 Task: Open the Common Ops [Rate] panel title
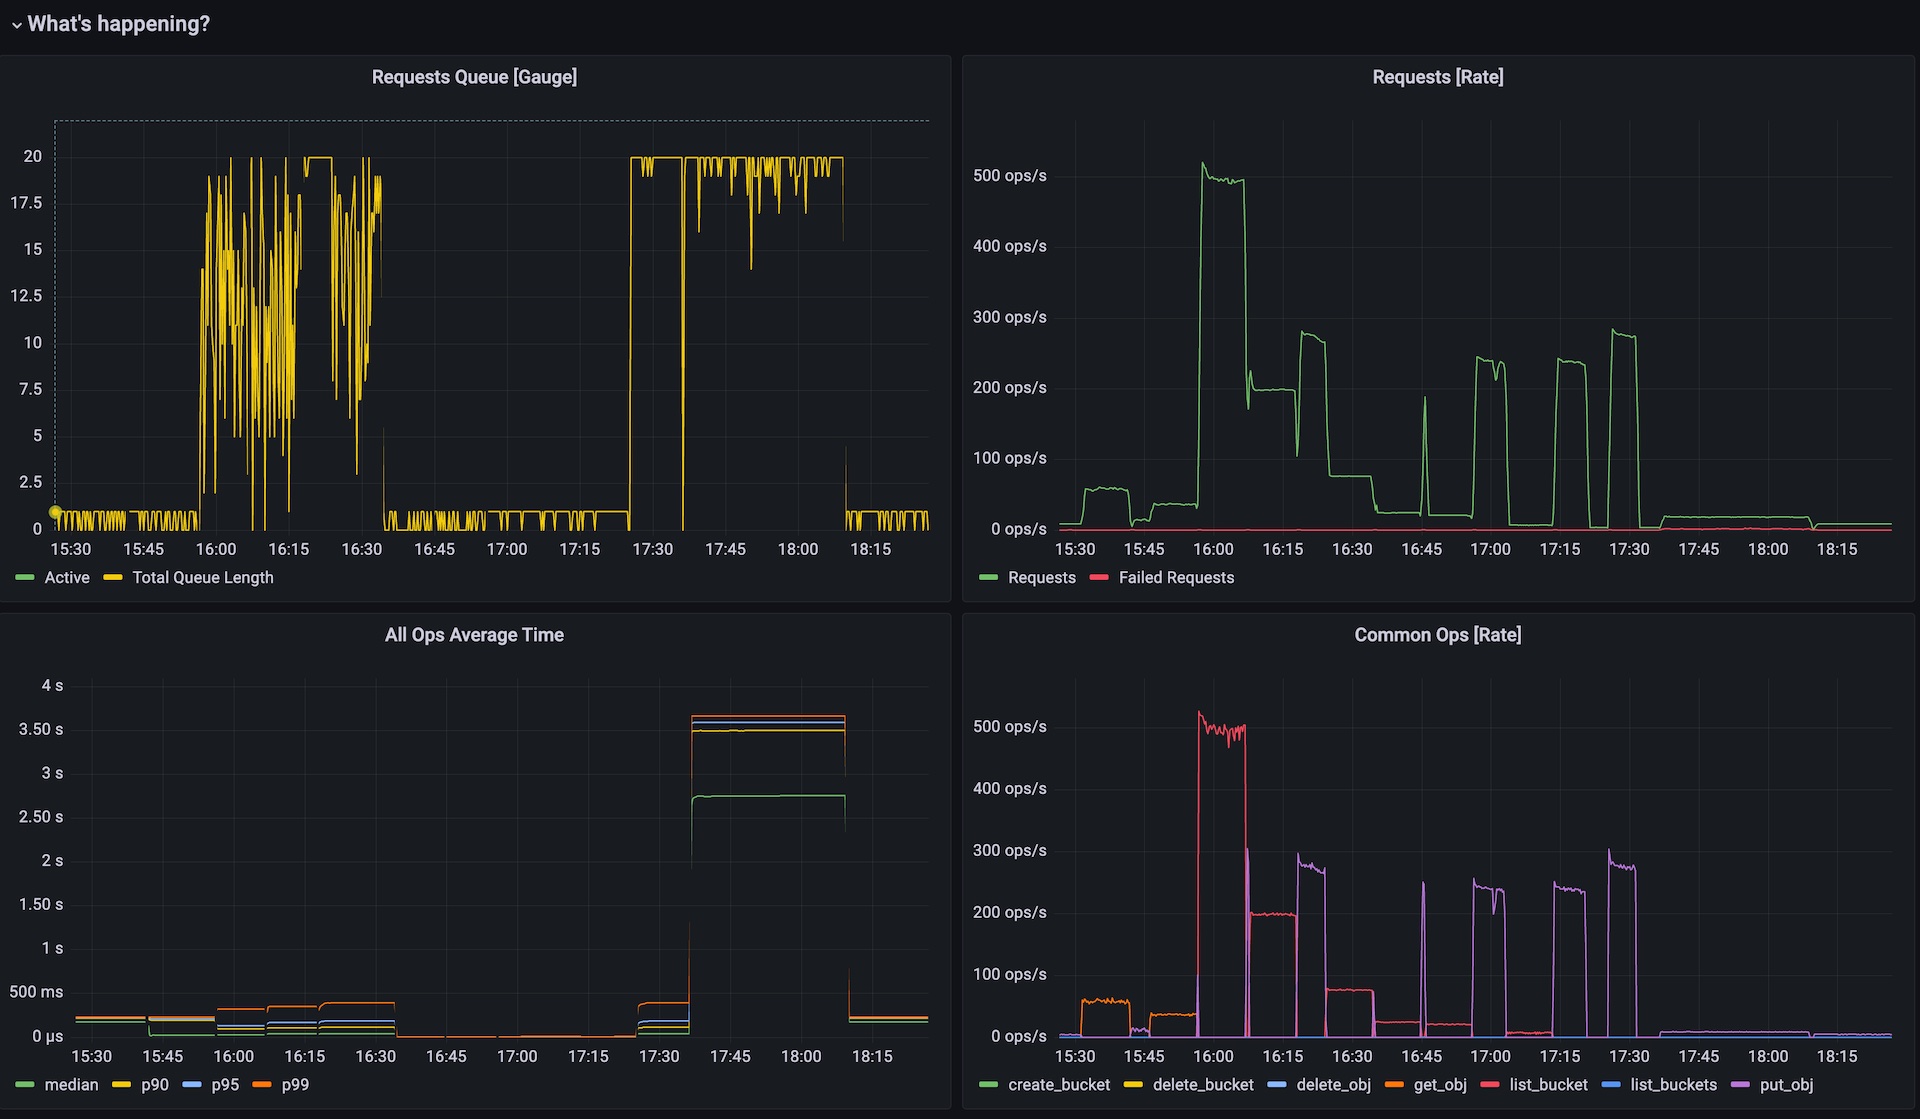coord(1437,635)
